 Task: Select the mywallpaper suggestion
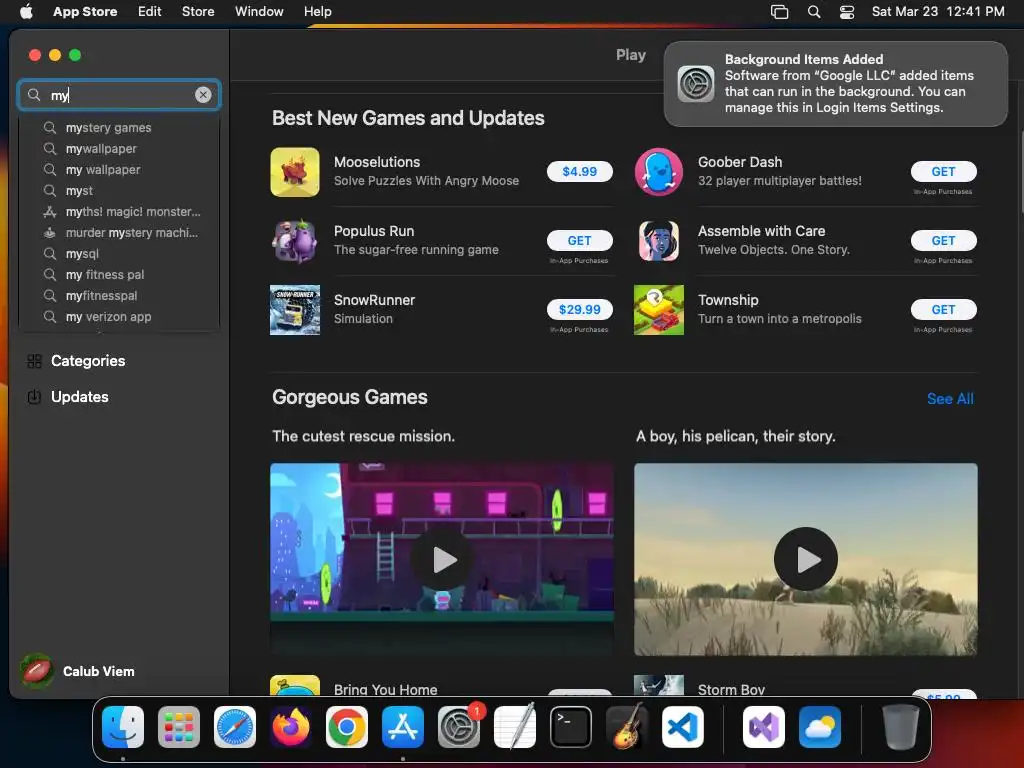click(119, 148)
